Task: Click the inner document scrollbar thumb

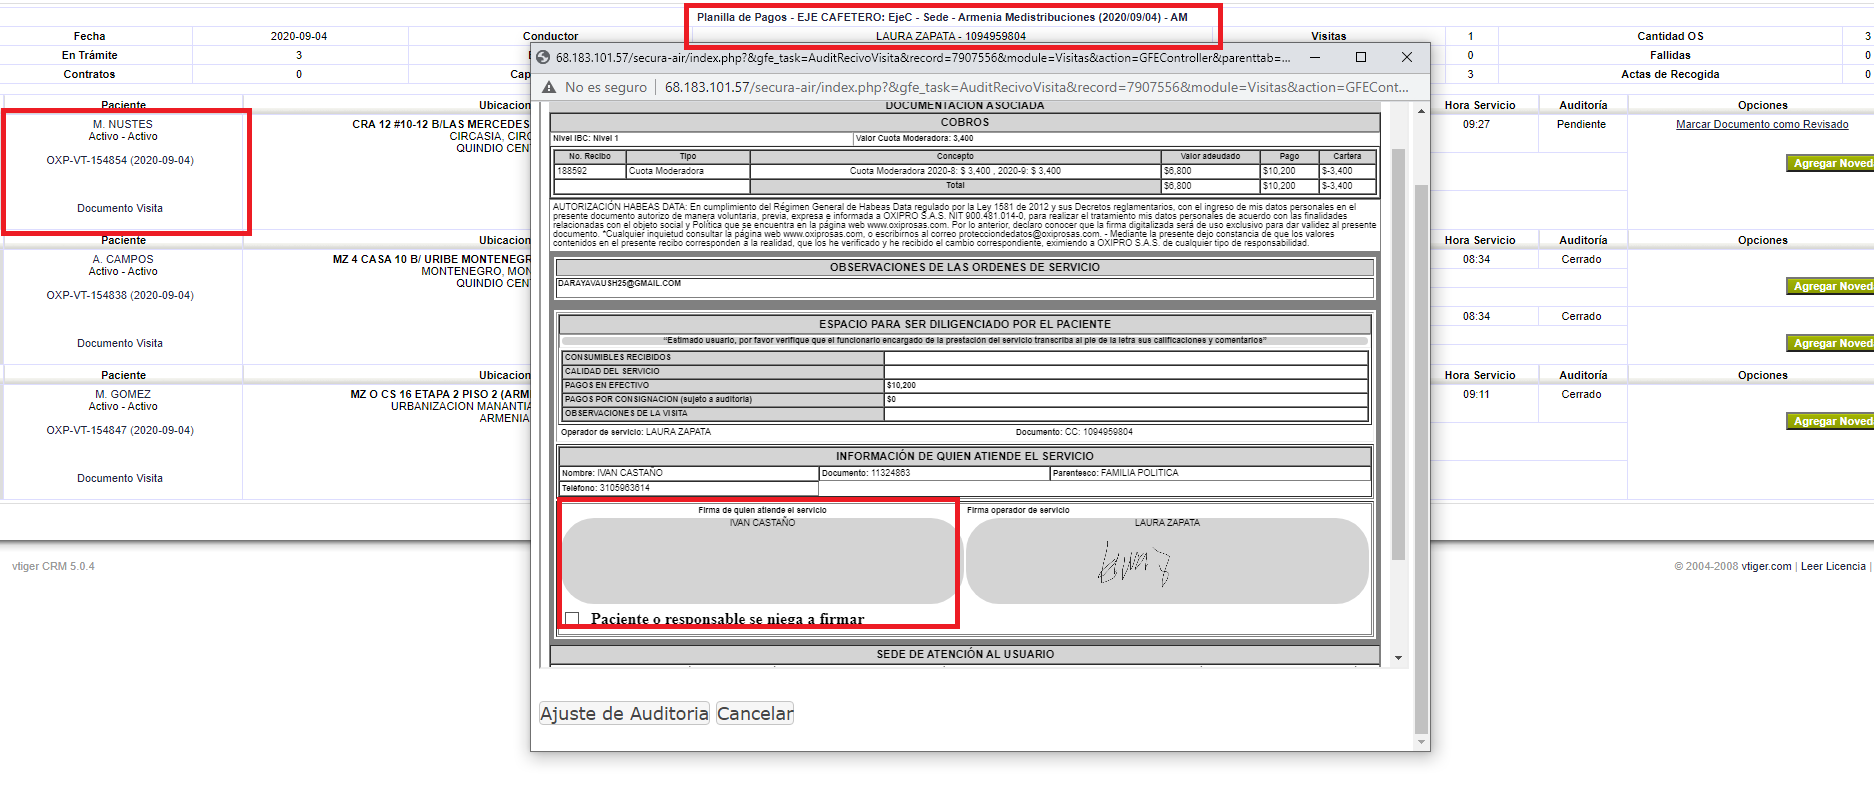Action: (1398, 354)
